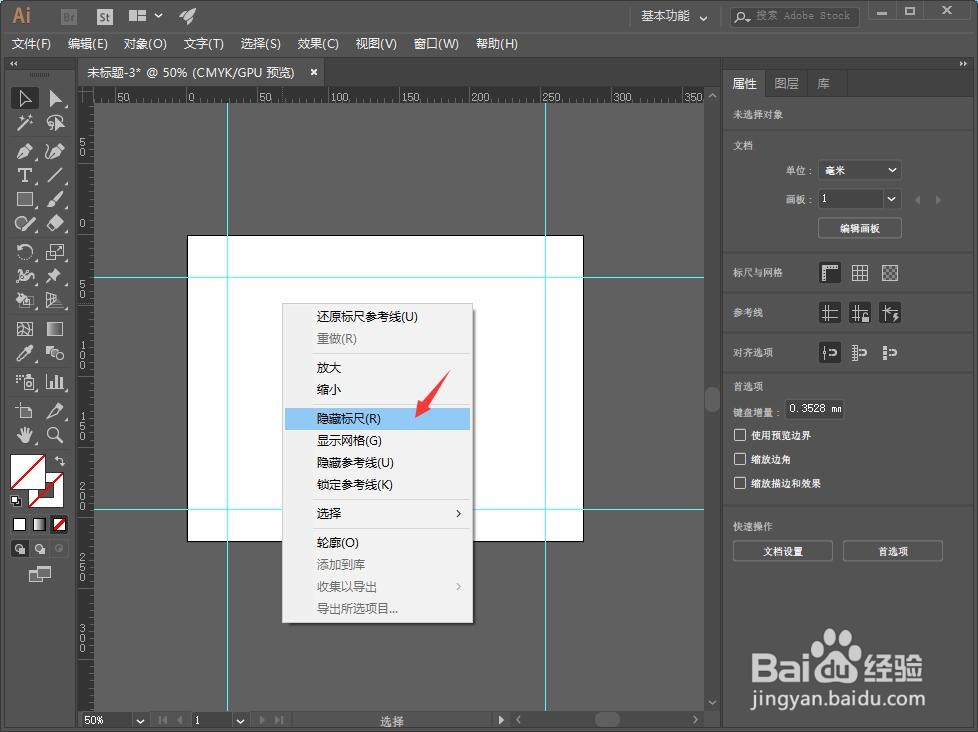Click the 键盘增量 value field
This screenshot has width=978, height=732.
coord(814,409)
